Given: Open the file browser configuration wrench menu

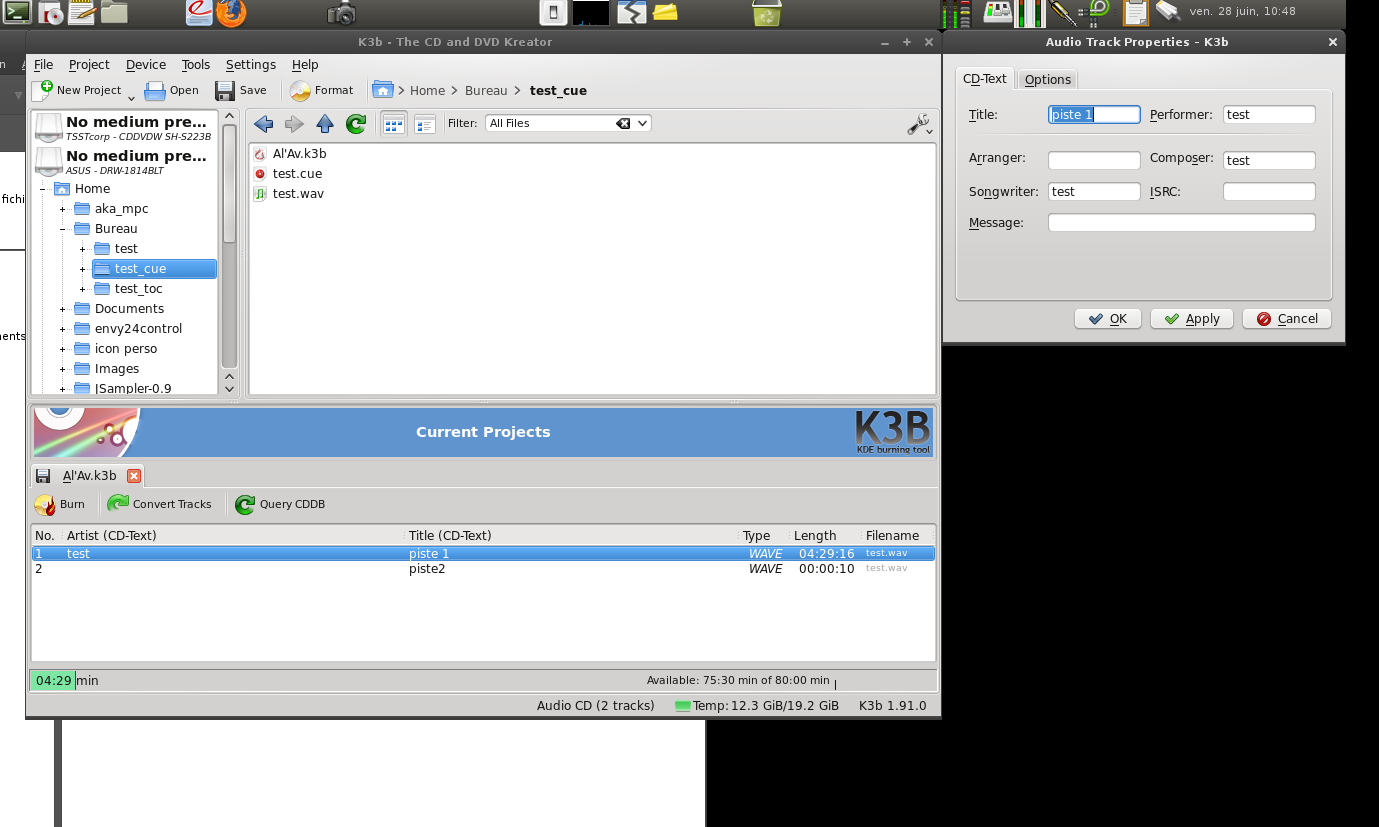Looking at the screenshot, I should pos(919,124).
